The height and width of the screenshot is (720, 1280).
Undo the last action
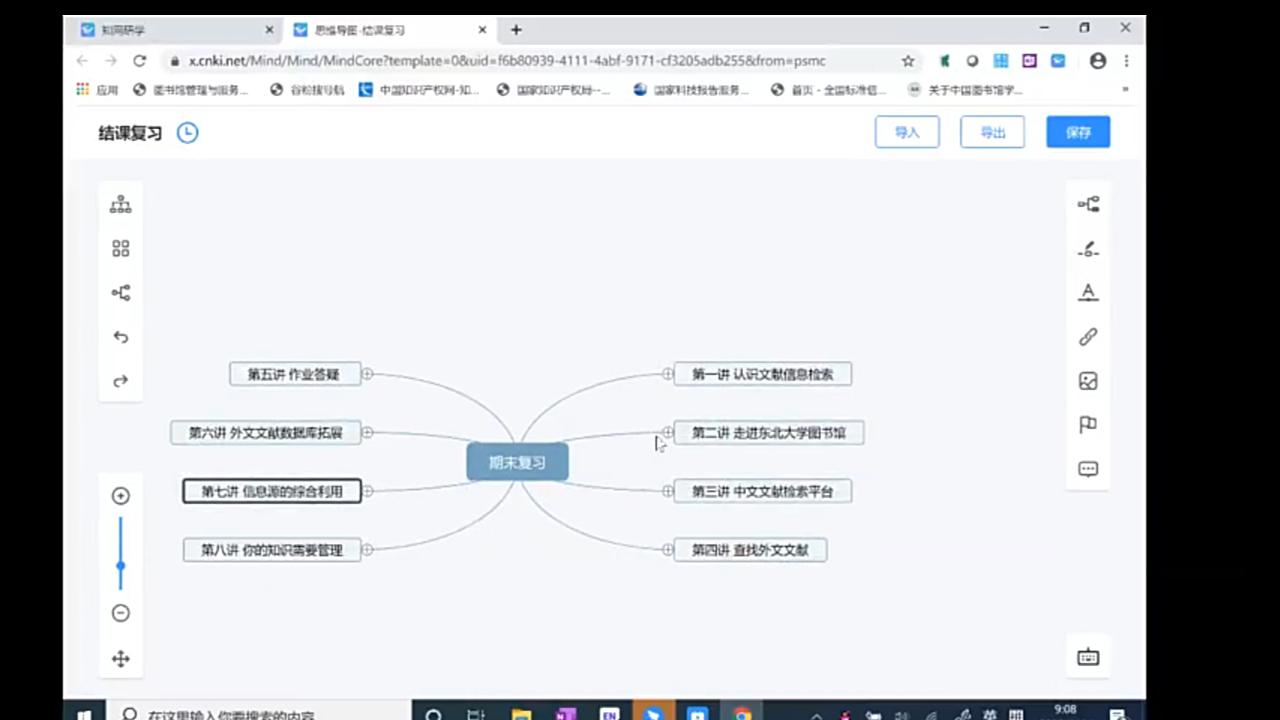120,337
